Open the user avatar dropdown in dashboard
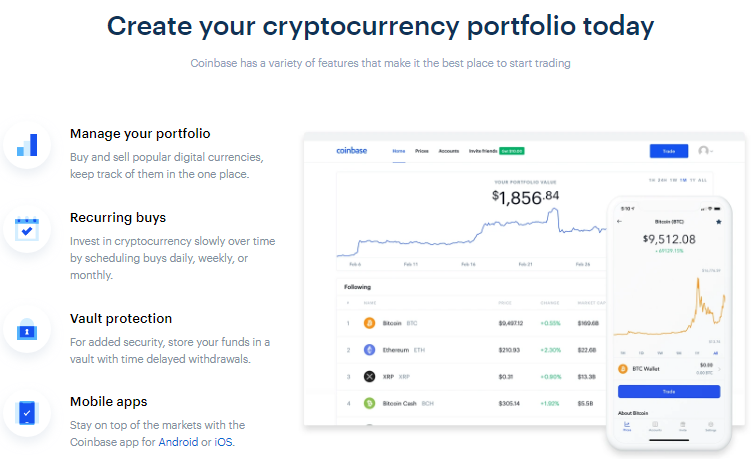 tap(705, 151)
